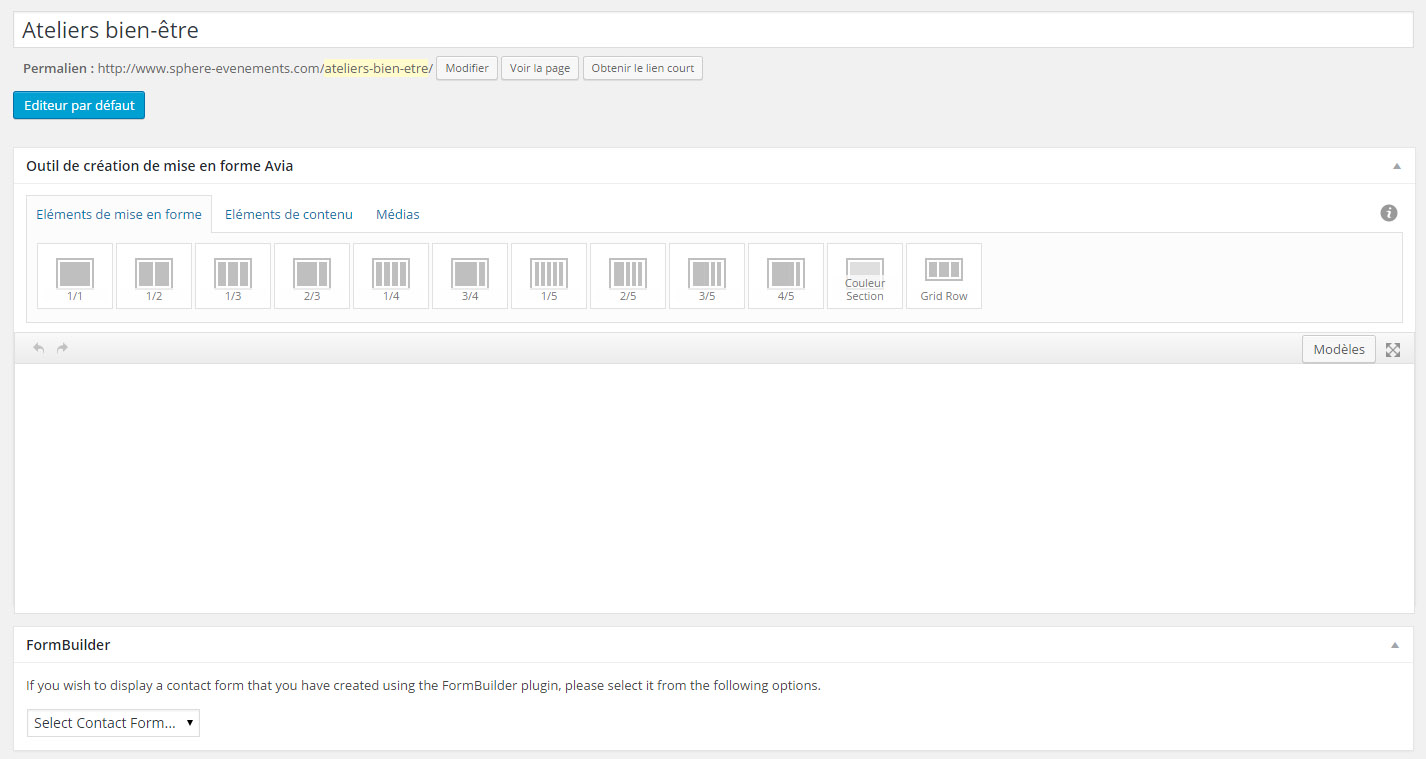This screenshot has height=759, width=1426.
Task: Open the Avia builder info icon
Action: [1389, 213]
